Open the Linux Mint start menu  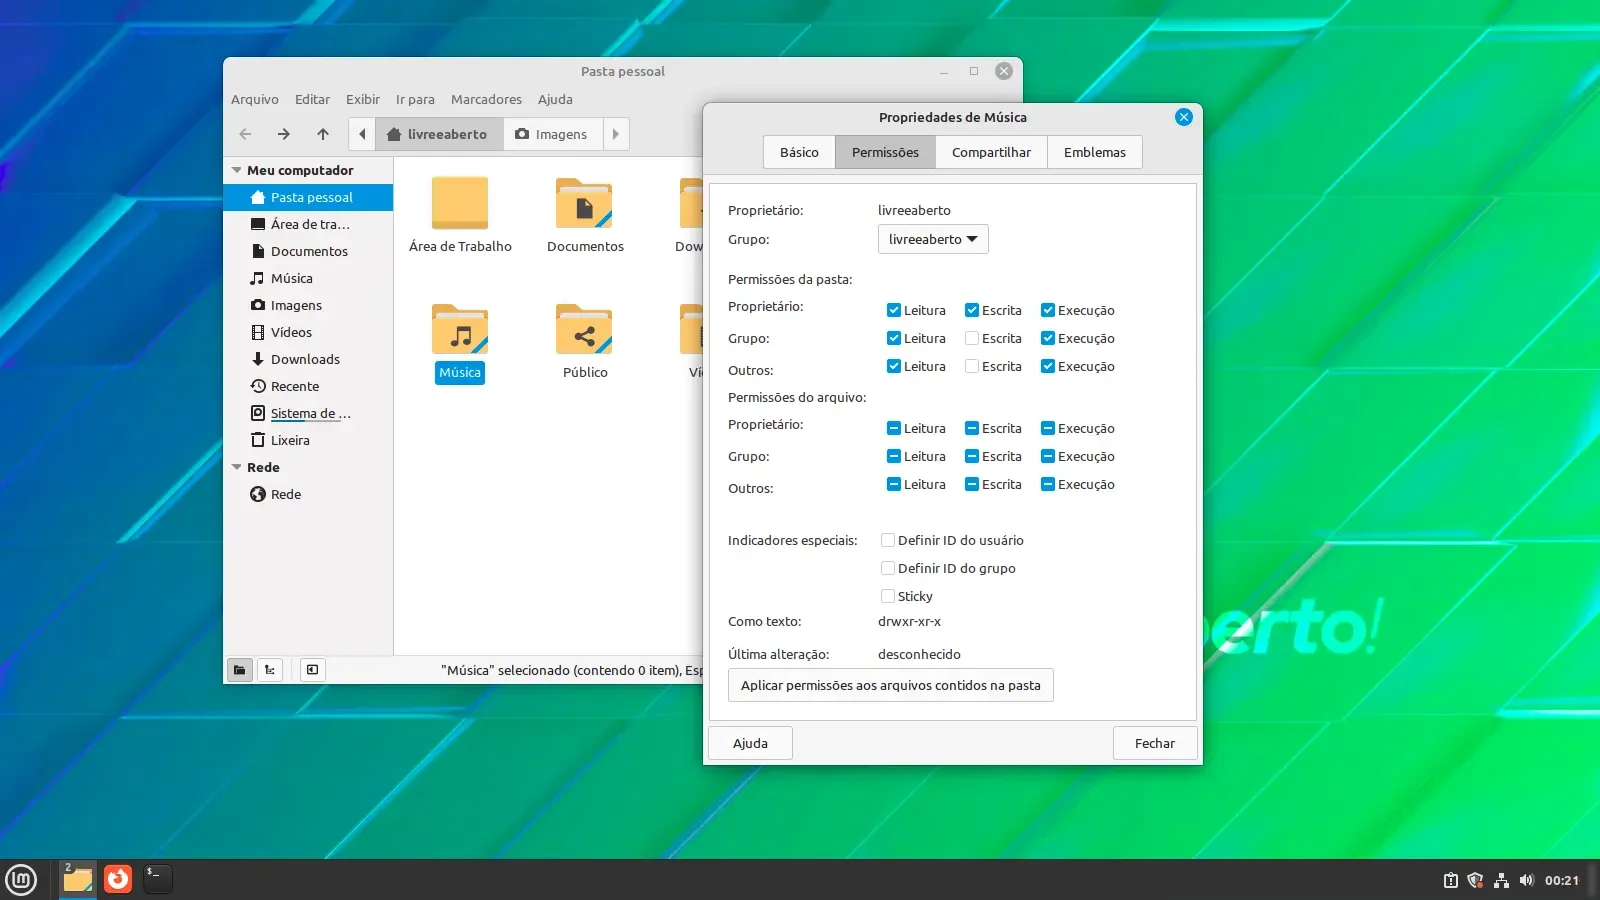tap(21, 880)
